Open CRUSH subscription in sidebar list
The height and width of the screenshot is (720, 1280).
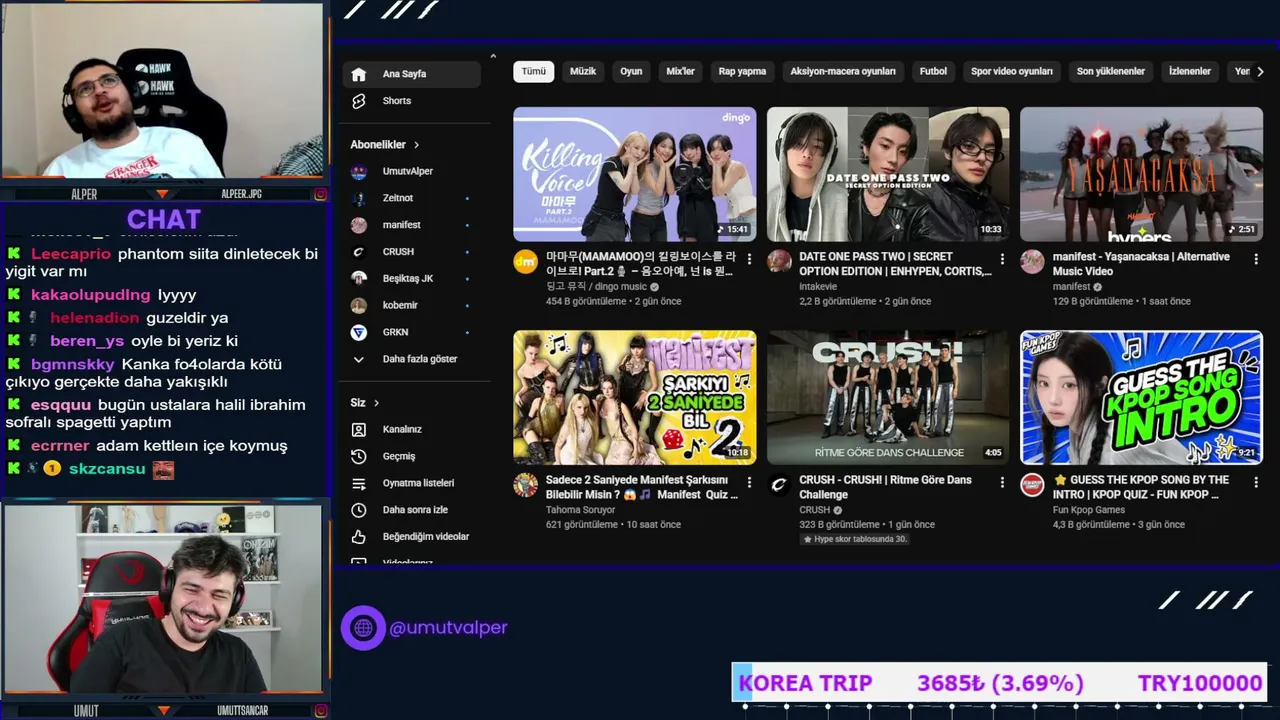[411, 252]
